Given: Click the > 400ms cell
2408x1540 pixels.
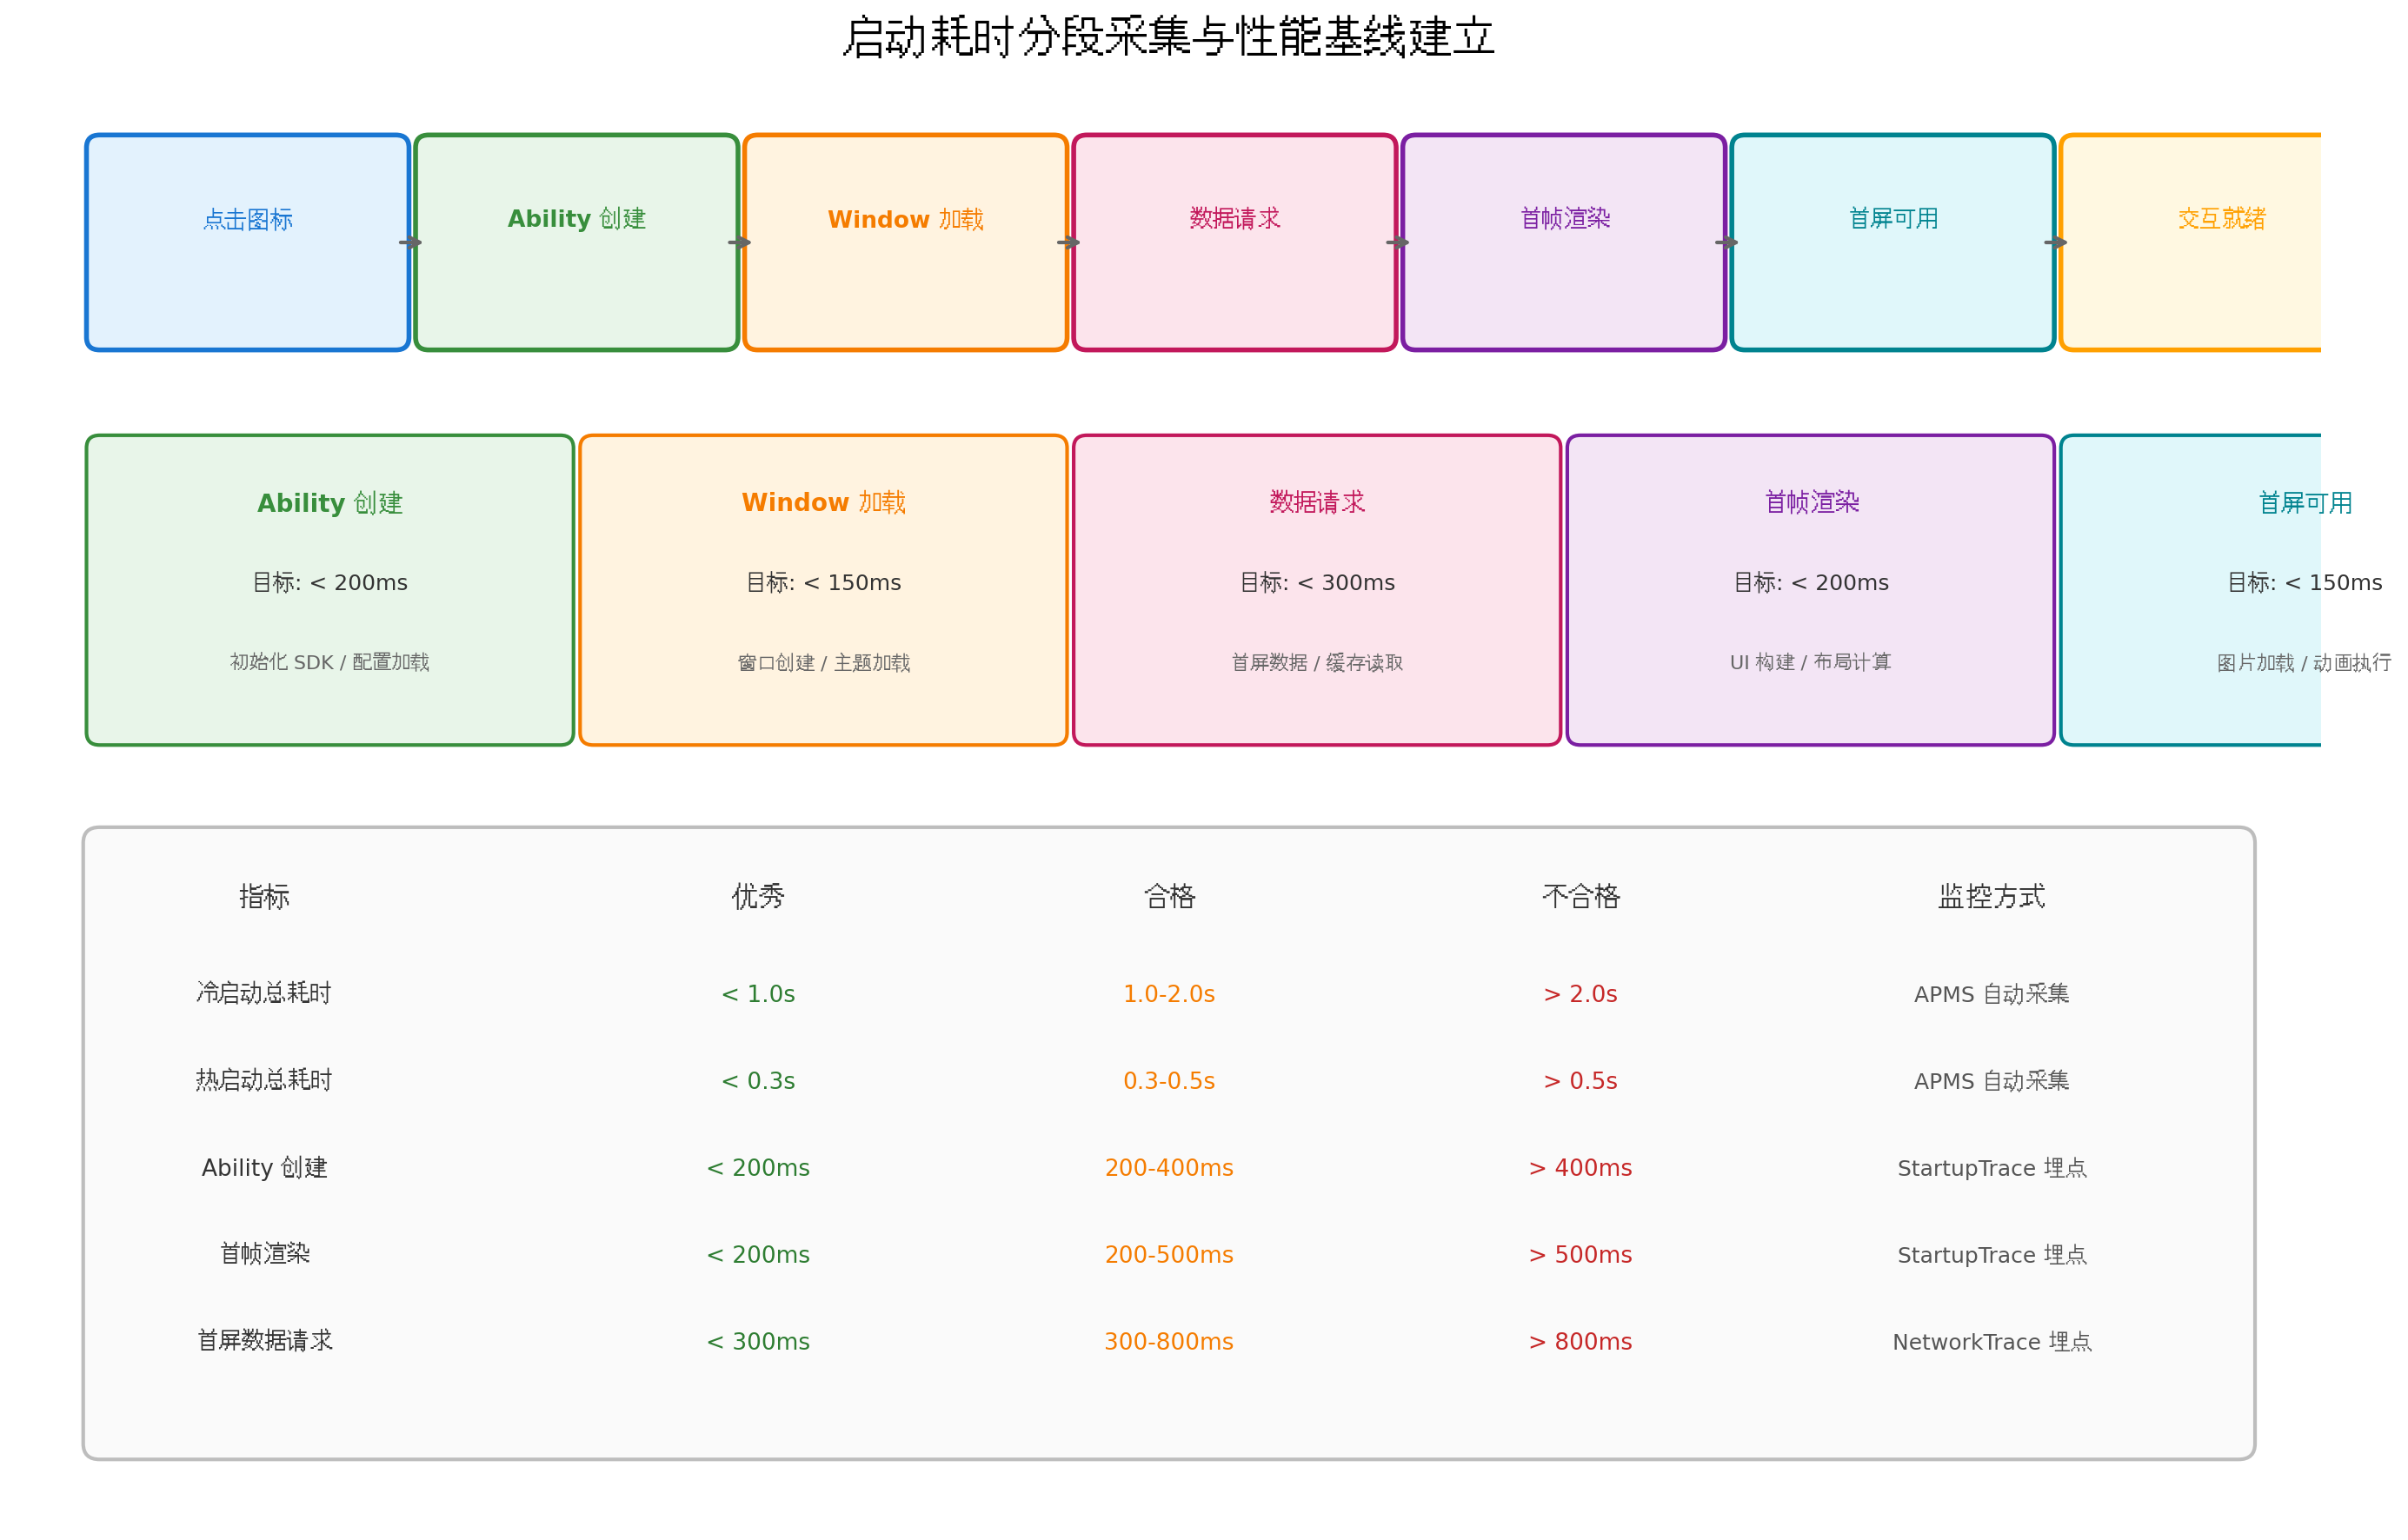Looking at the screenshot, I should point(1581,1168).
